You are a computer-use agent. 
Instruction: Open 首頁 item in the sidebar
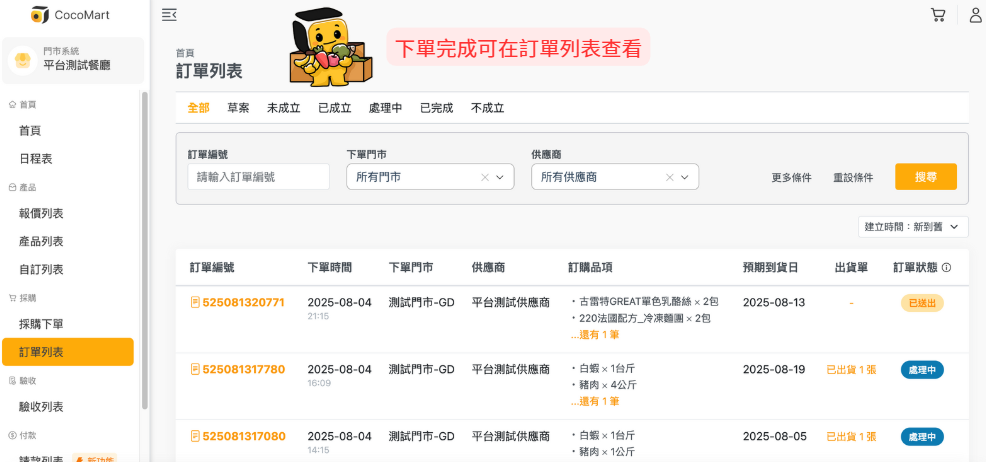point(68,131)
